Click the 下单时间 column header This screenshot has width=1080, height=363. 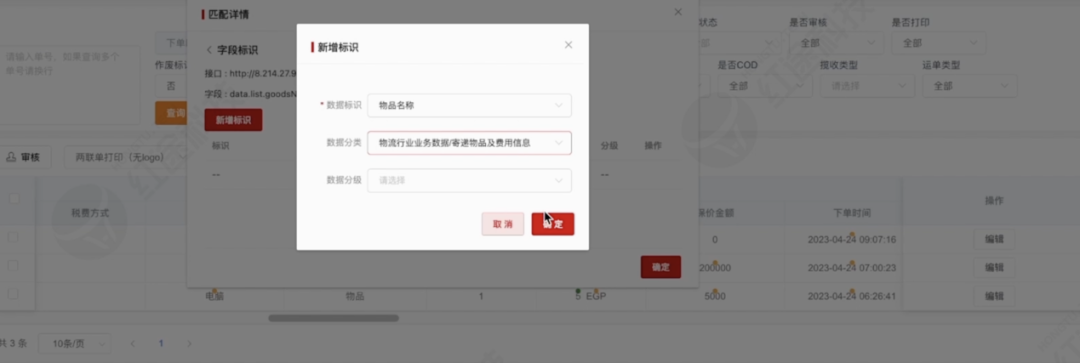(x=851, y=213)
